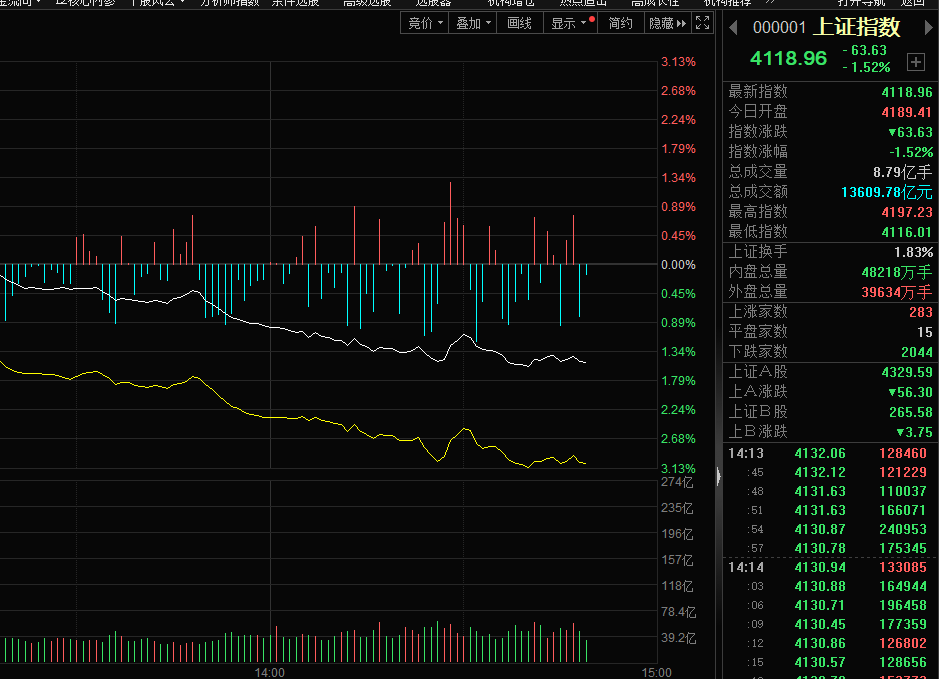Open the 叠加 overlay dropdown
The height and width of the screenshot is (679, 939).
473,23
